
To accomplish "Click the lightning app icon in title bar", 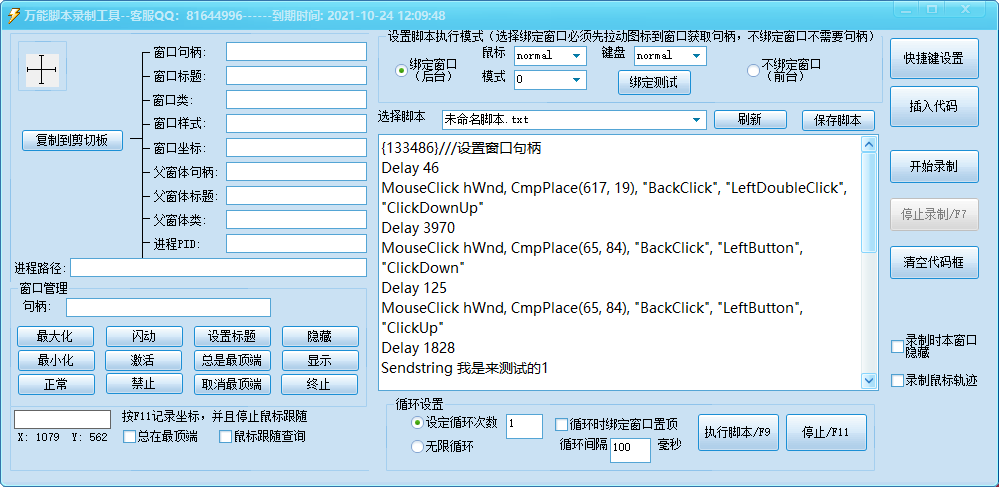I will coord(14,15).
